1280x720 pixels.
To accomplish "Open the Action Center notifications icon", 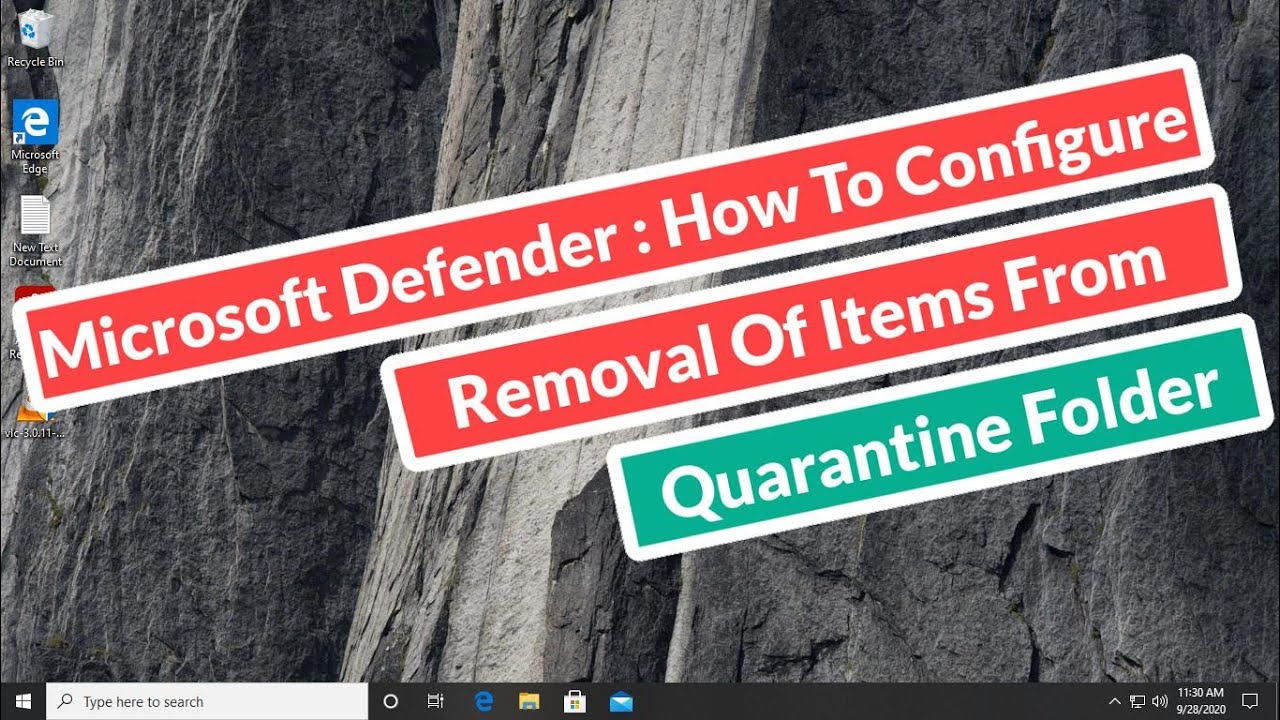I will click(1250, 701).
